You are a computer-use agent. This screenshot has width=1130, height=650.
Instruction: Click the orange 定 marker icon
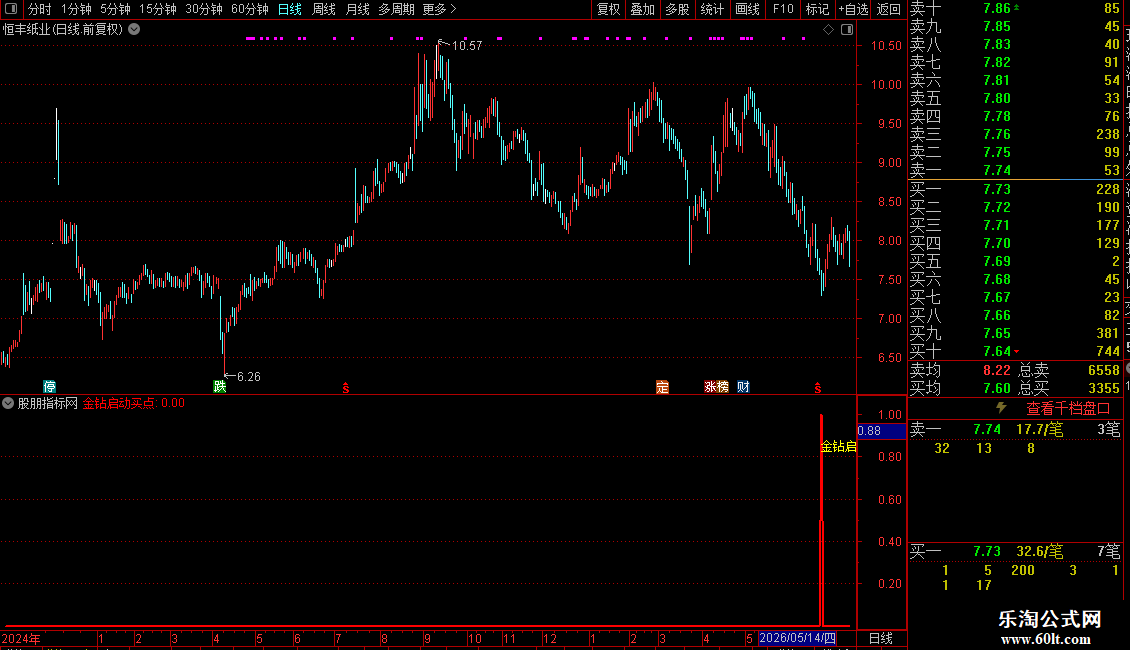(662, 387)
